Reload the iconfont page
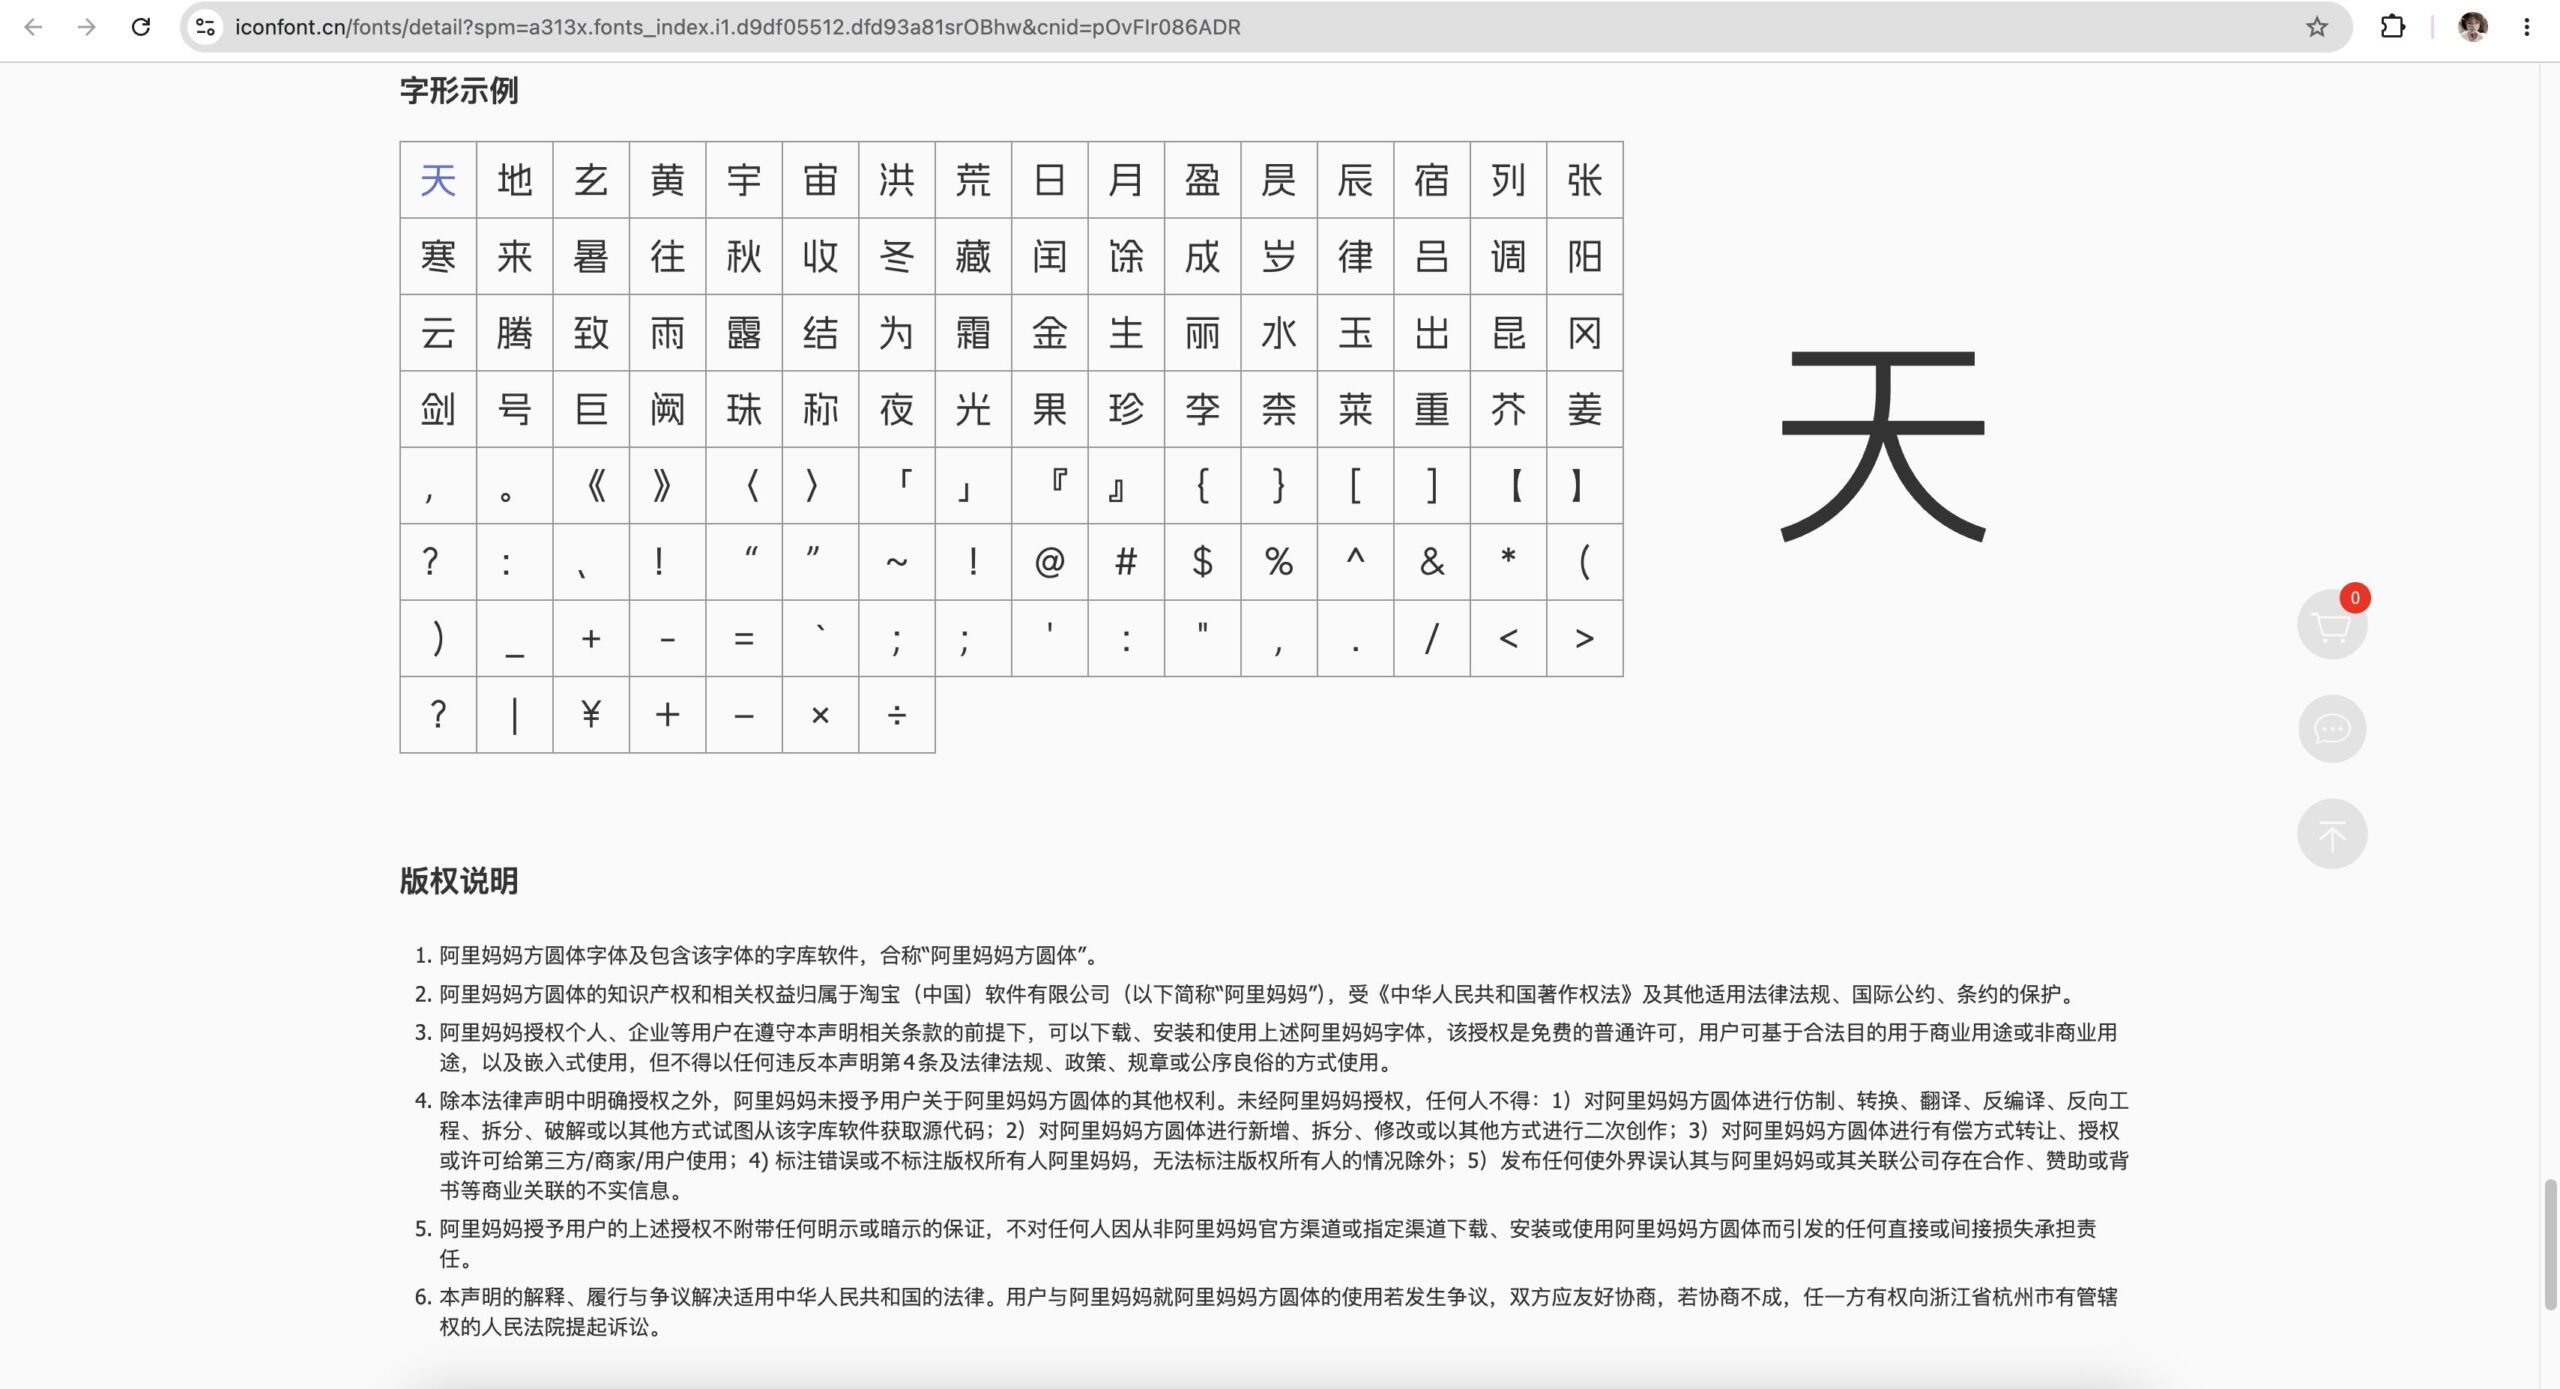This screenshot has width=2560, height=1389. pyautogui.click(x=141, y=27)
